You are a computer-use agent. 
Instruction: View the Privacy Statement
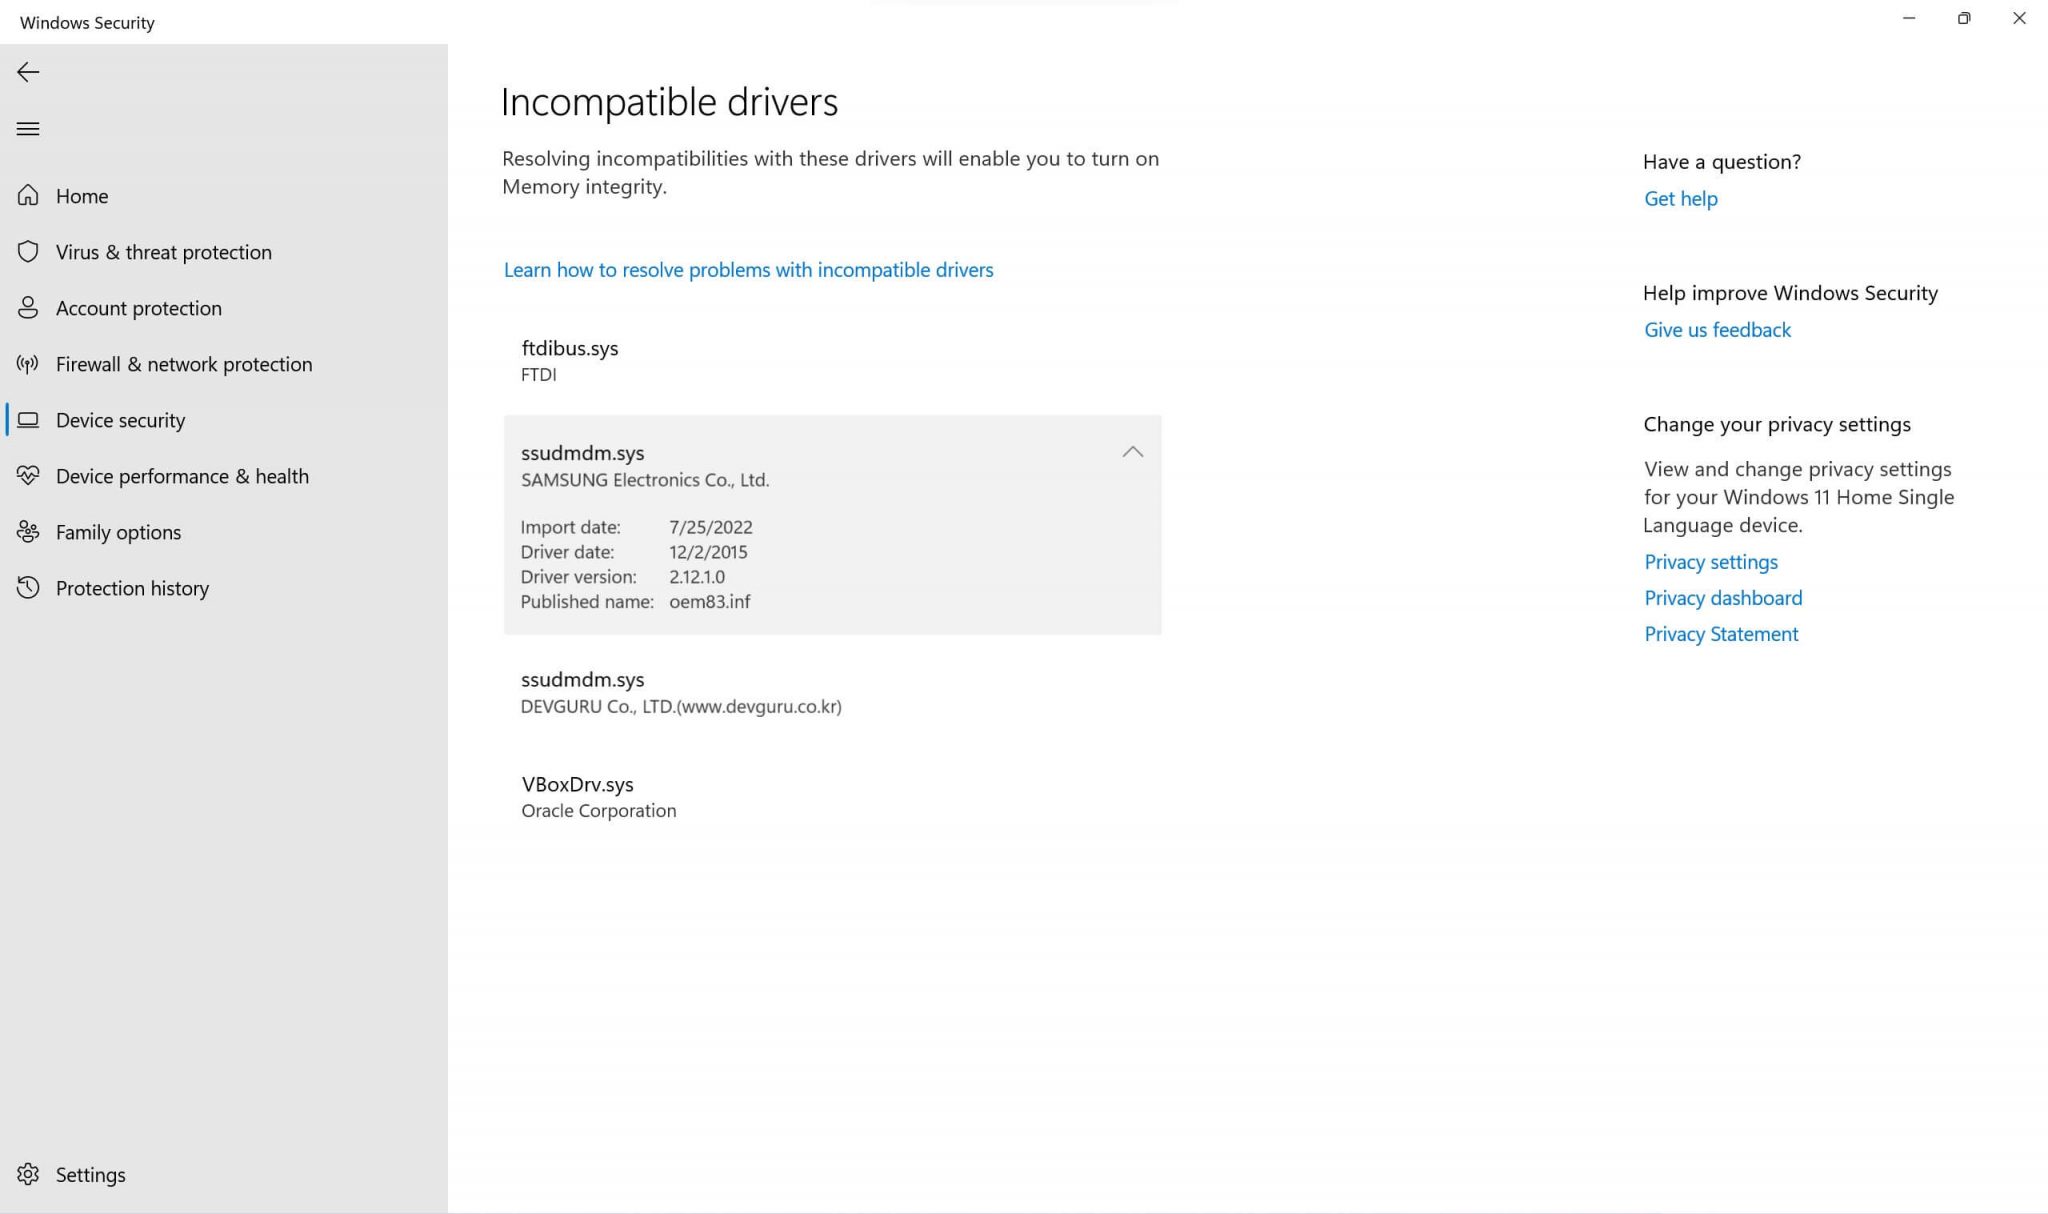pyautogui.click(x=1720, y=633)
